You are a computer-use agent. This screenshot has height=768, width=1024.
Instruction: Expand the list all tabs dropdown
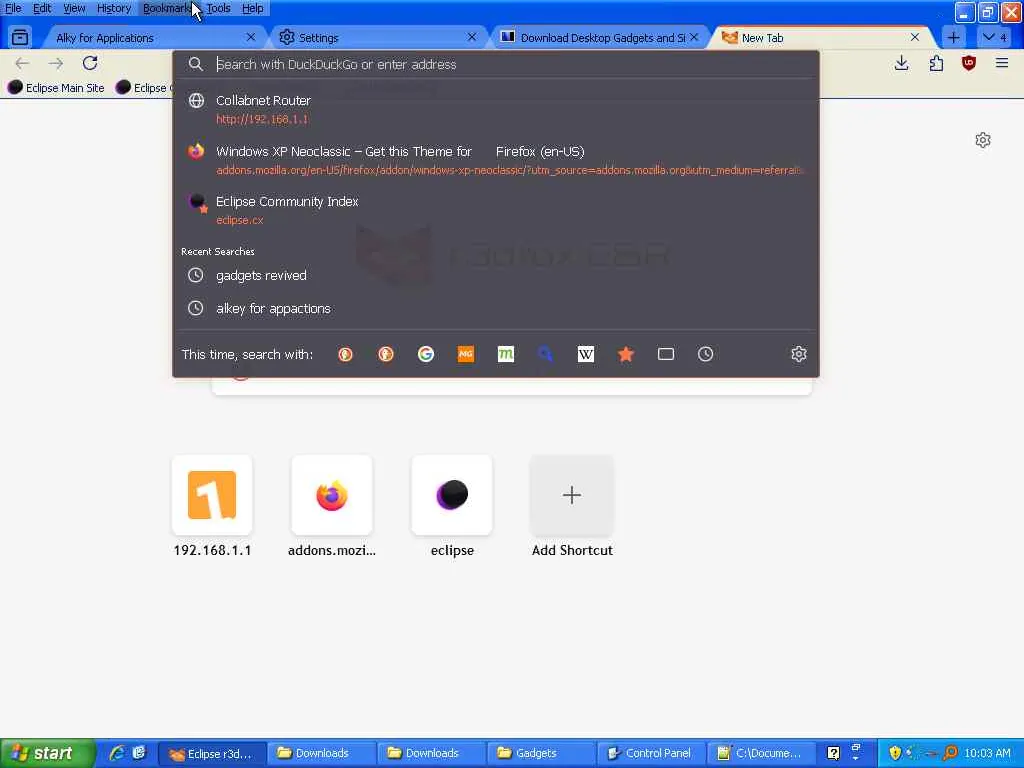995,37
